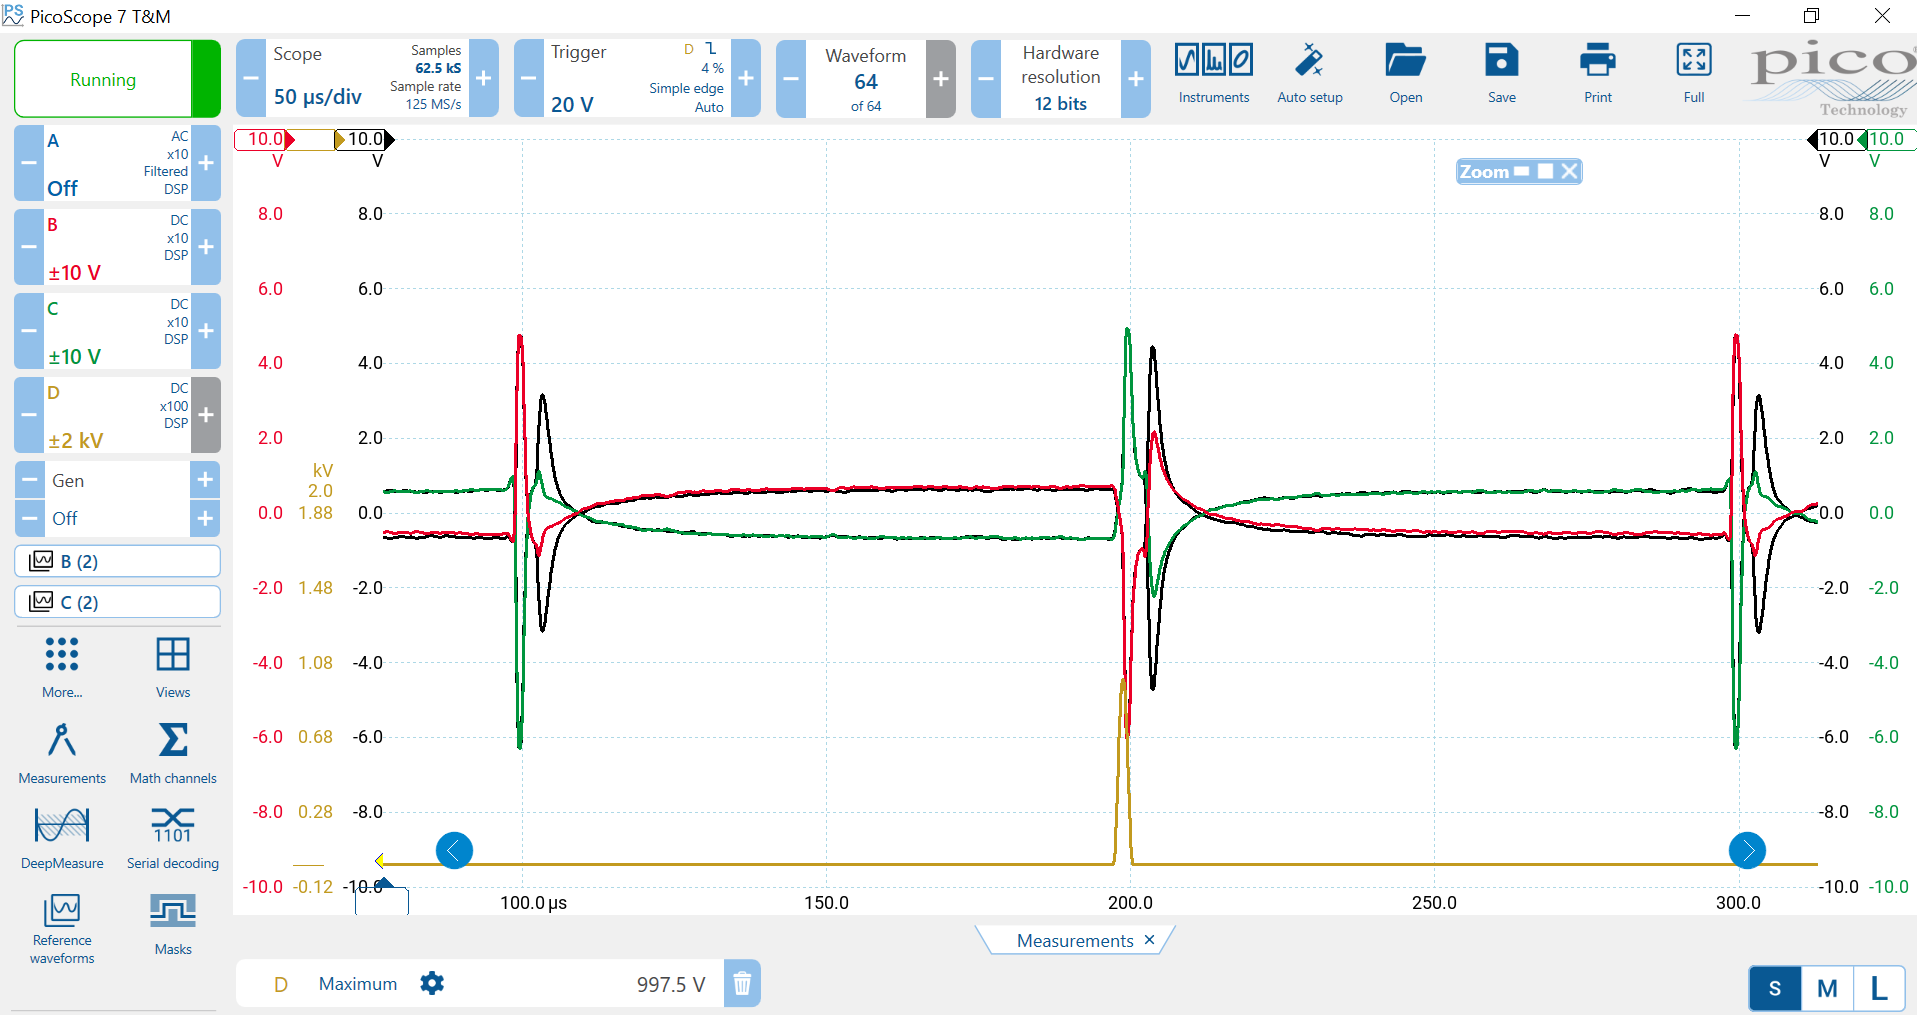Click the generator Off plus button

(206, 518)
